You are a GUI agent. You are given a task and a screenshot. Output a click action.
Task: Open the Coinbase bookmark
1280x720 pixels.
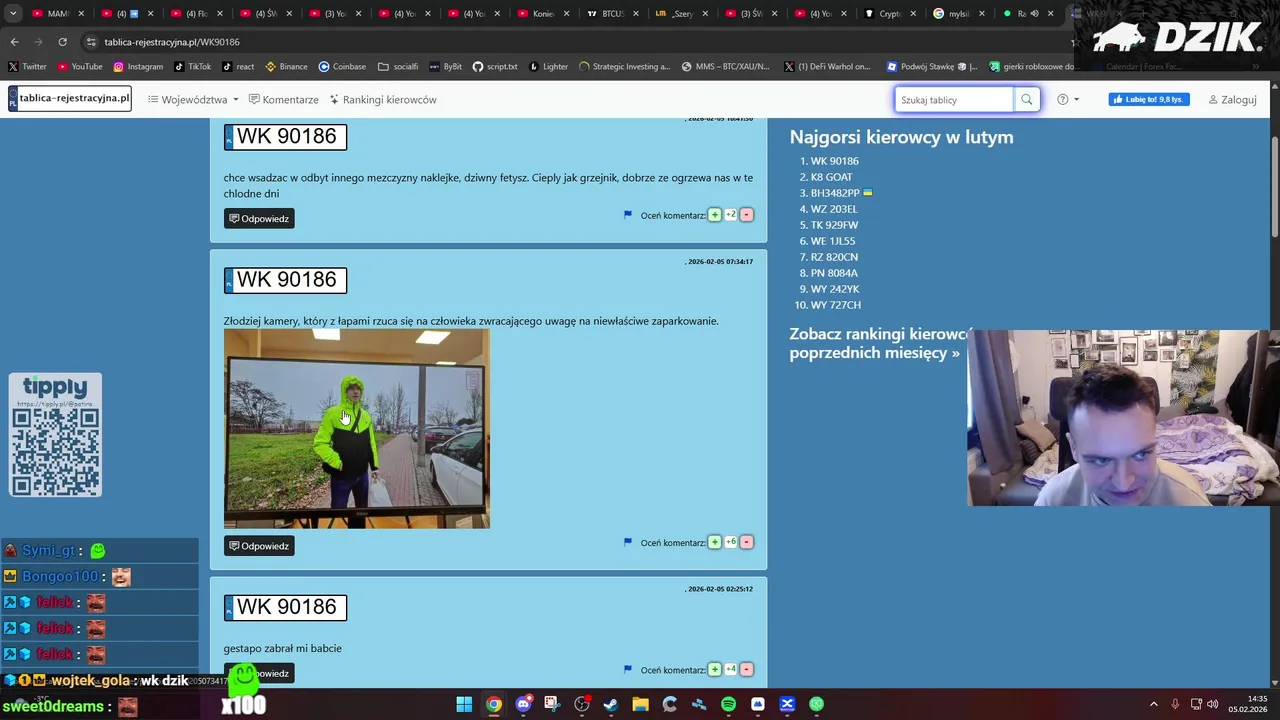click(x=342, y=66)
